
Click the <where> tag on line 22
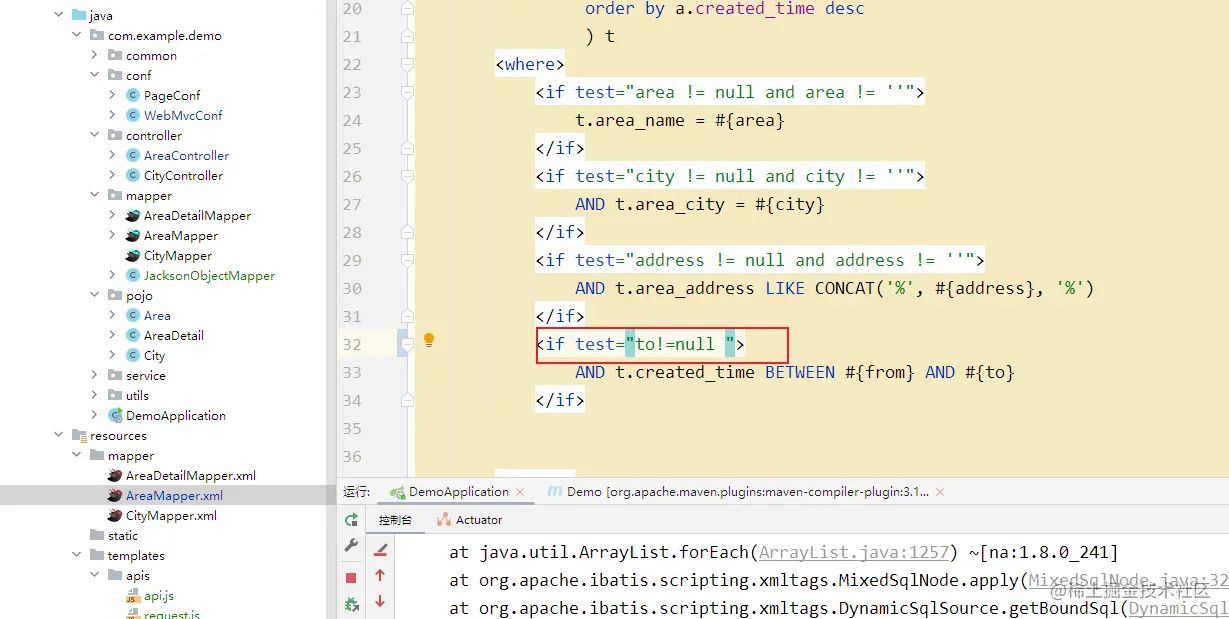pos(530,64)
